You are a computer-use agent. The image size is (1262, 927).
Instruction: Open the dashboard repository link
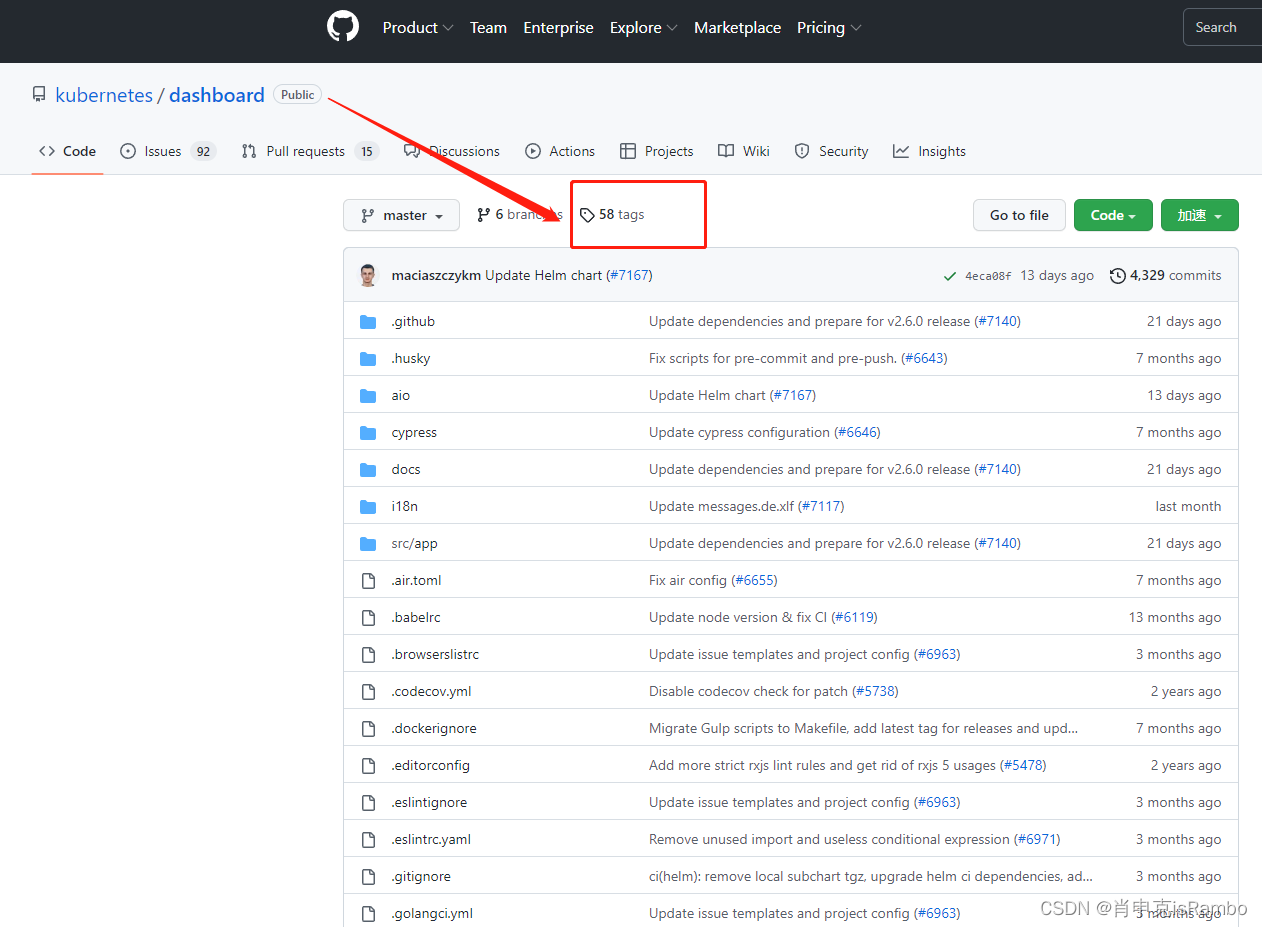click(x=217, y=95)
